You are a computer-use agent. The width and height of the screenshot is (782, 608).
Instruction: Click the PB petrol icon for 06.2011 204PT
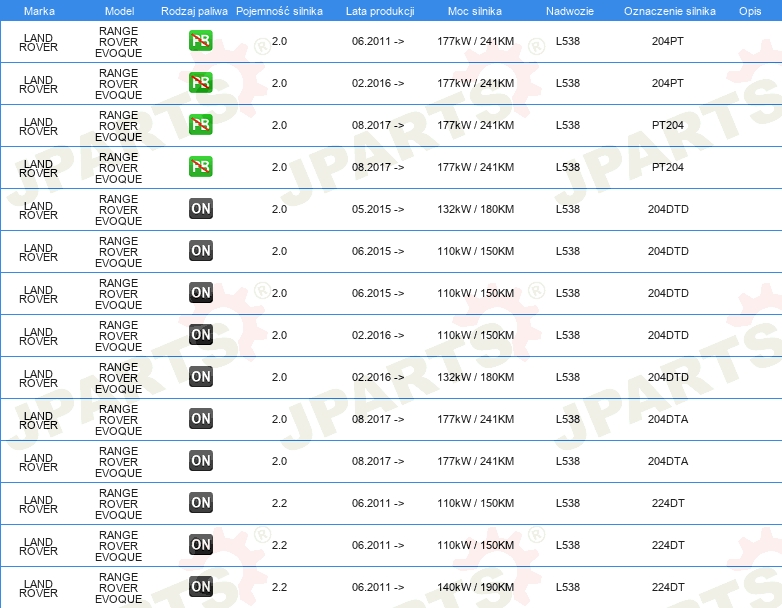(x=200, y=41)
